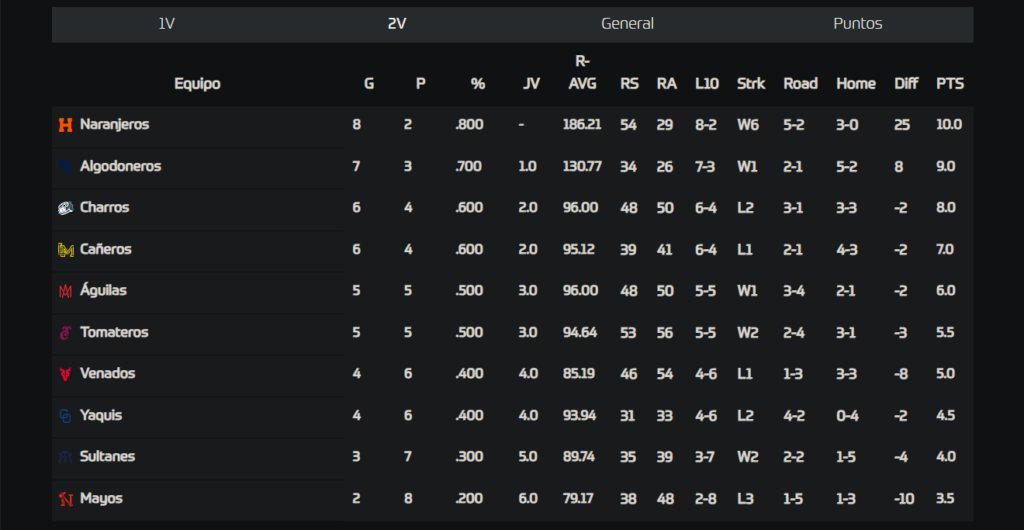This screenshot has width=1024, height=530.
Task: Click the Strk column header
Action: [x=751, y=84]
